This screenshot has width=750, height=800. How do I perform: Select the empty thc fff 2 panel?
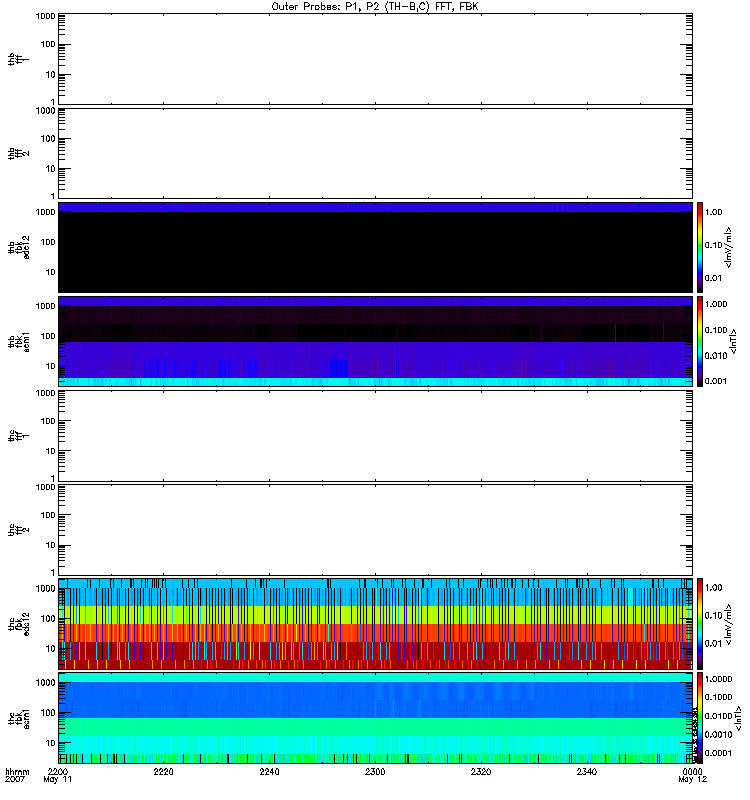(375, 530)
